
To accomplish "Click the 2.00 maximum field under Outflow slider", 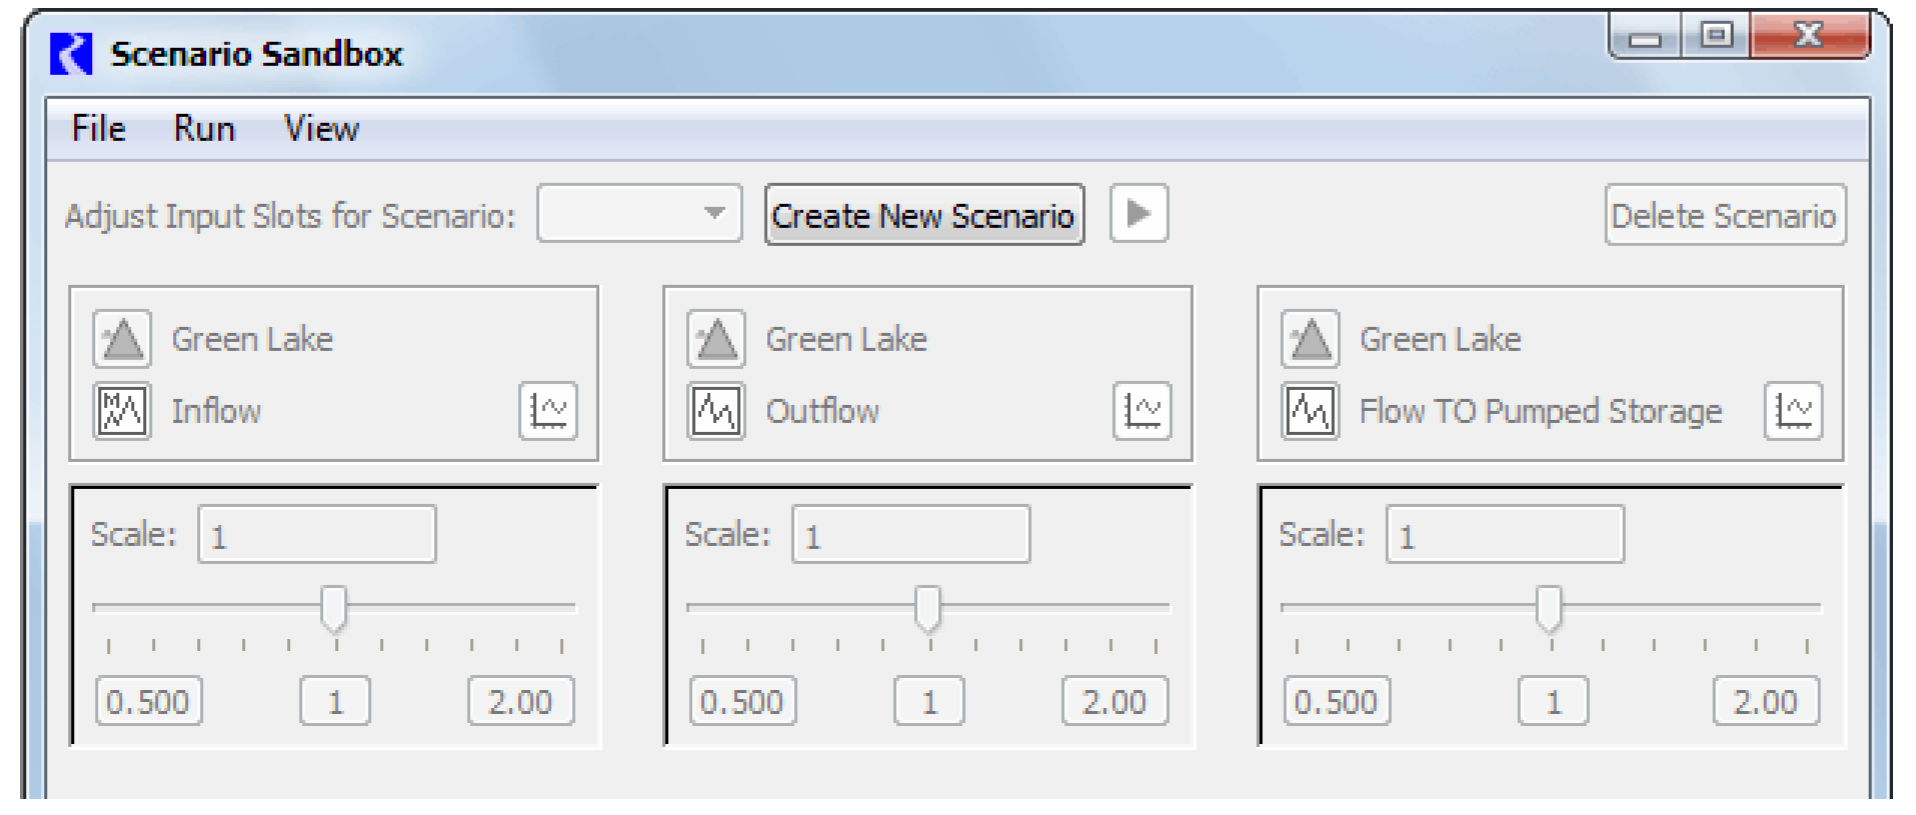I will (x=1114, y=701).
